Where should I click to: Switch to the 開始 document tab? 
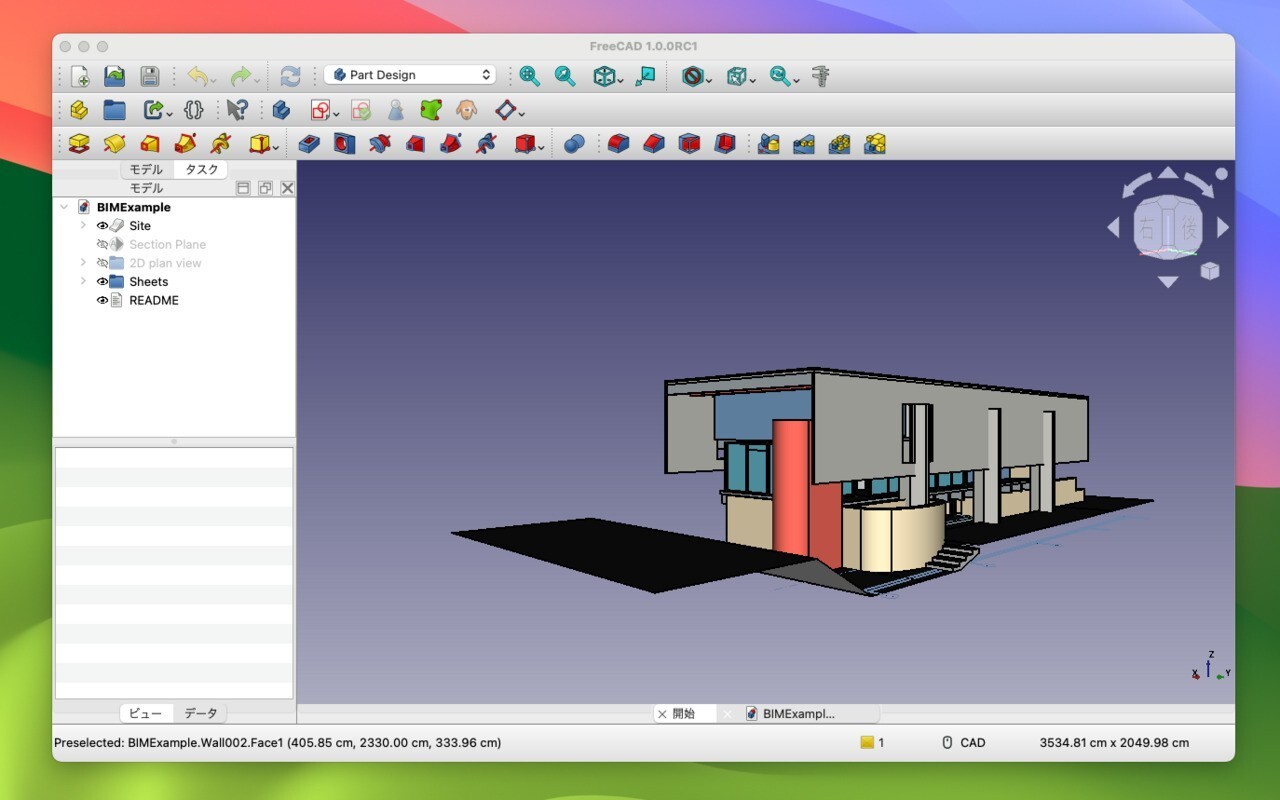coord(684,714)
